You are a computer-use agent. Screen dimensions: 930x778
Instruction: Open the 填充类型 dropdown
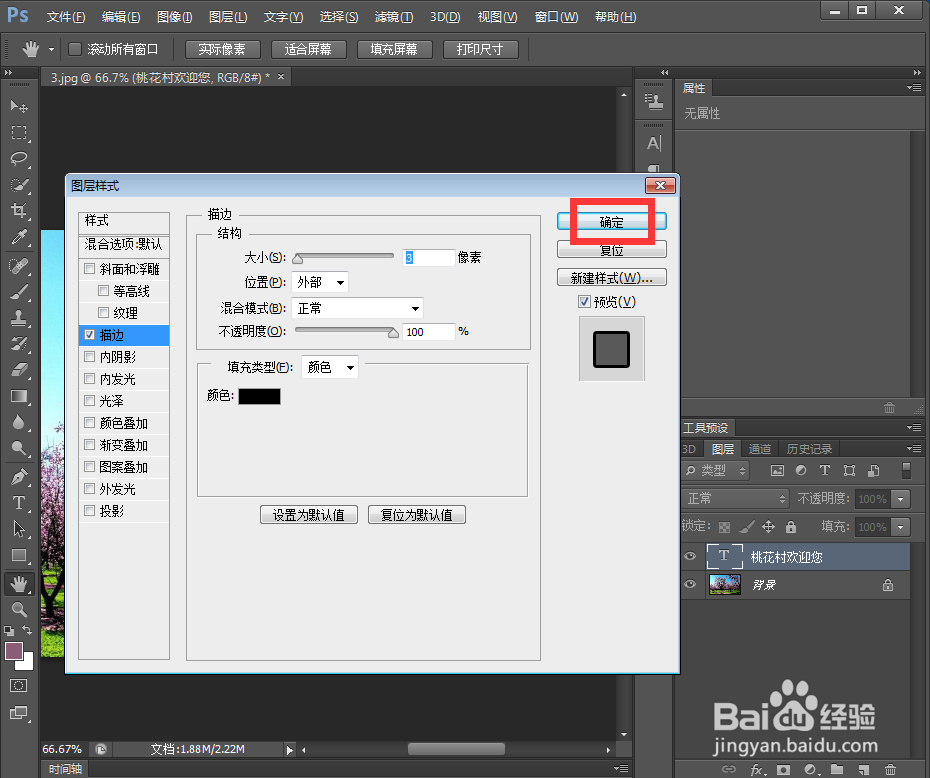tap(330, 367)
